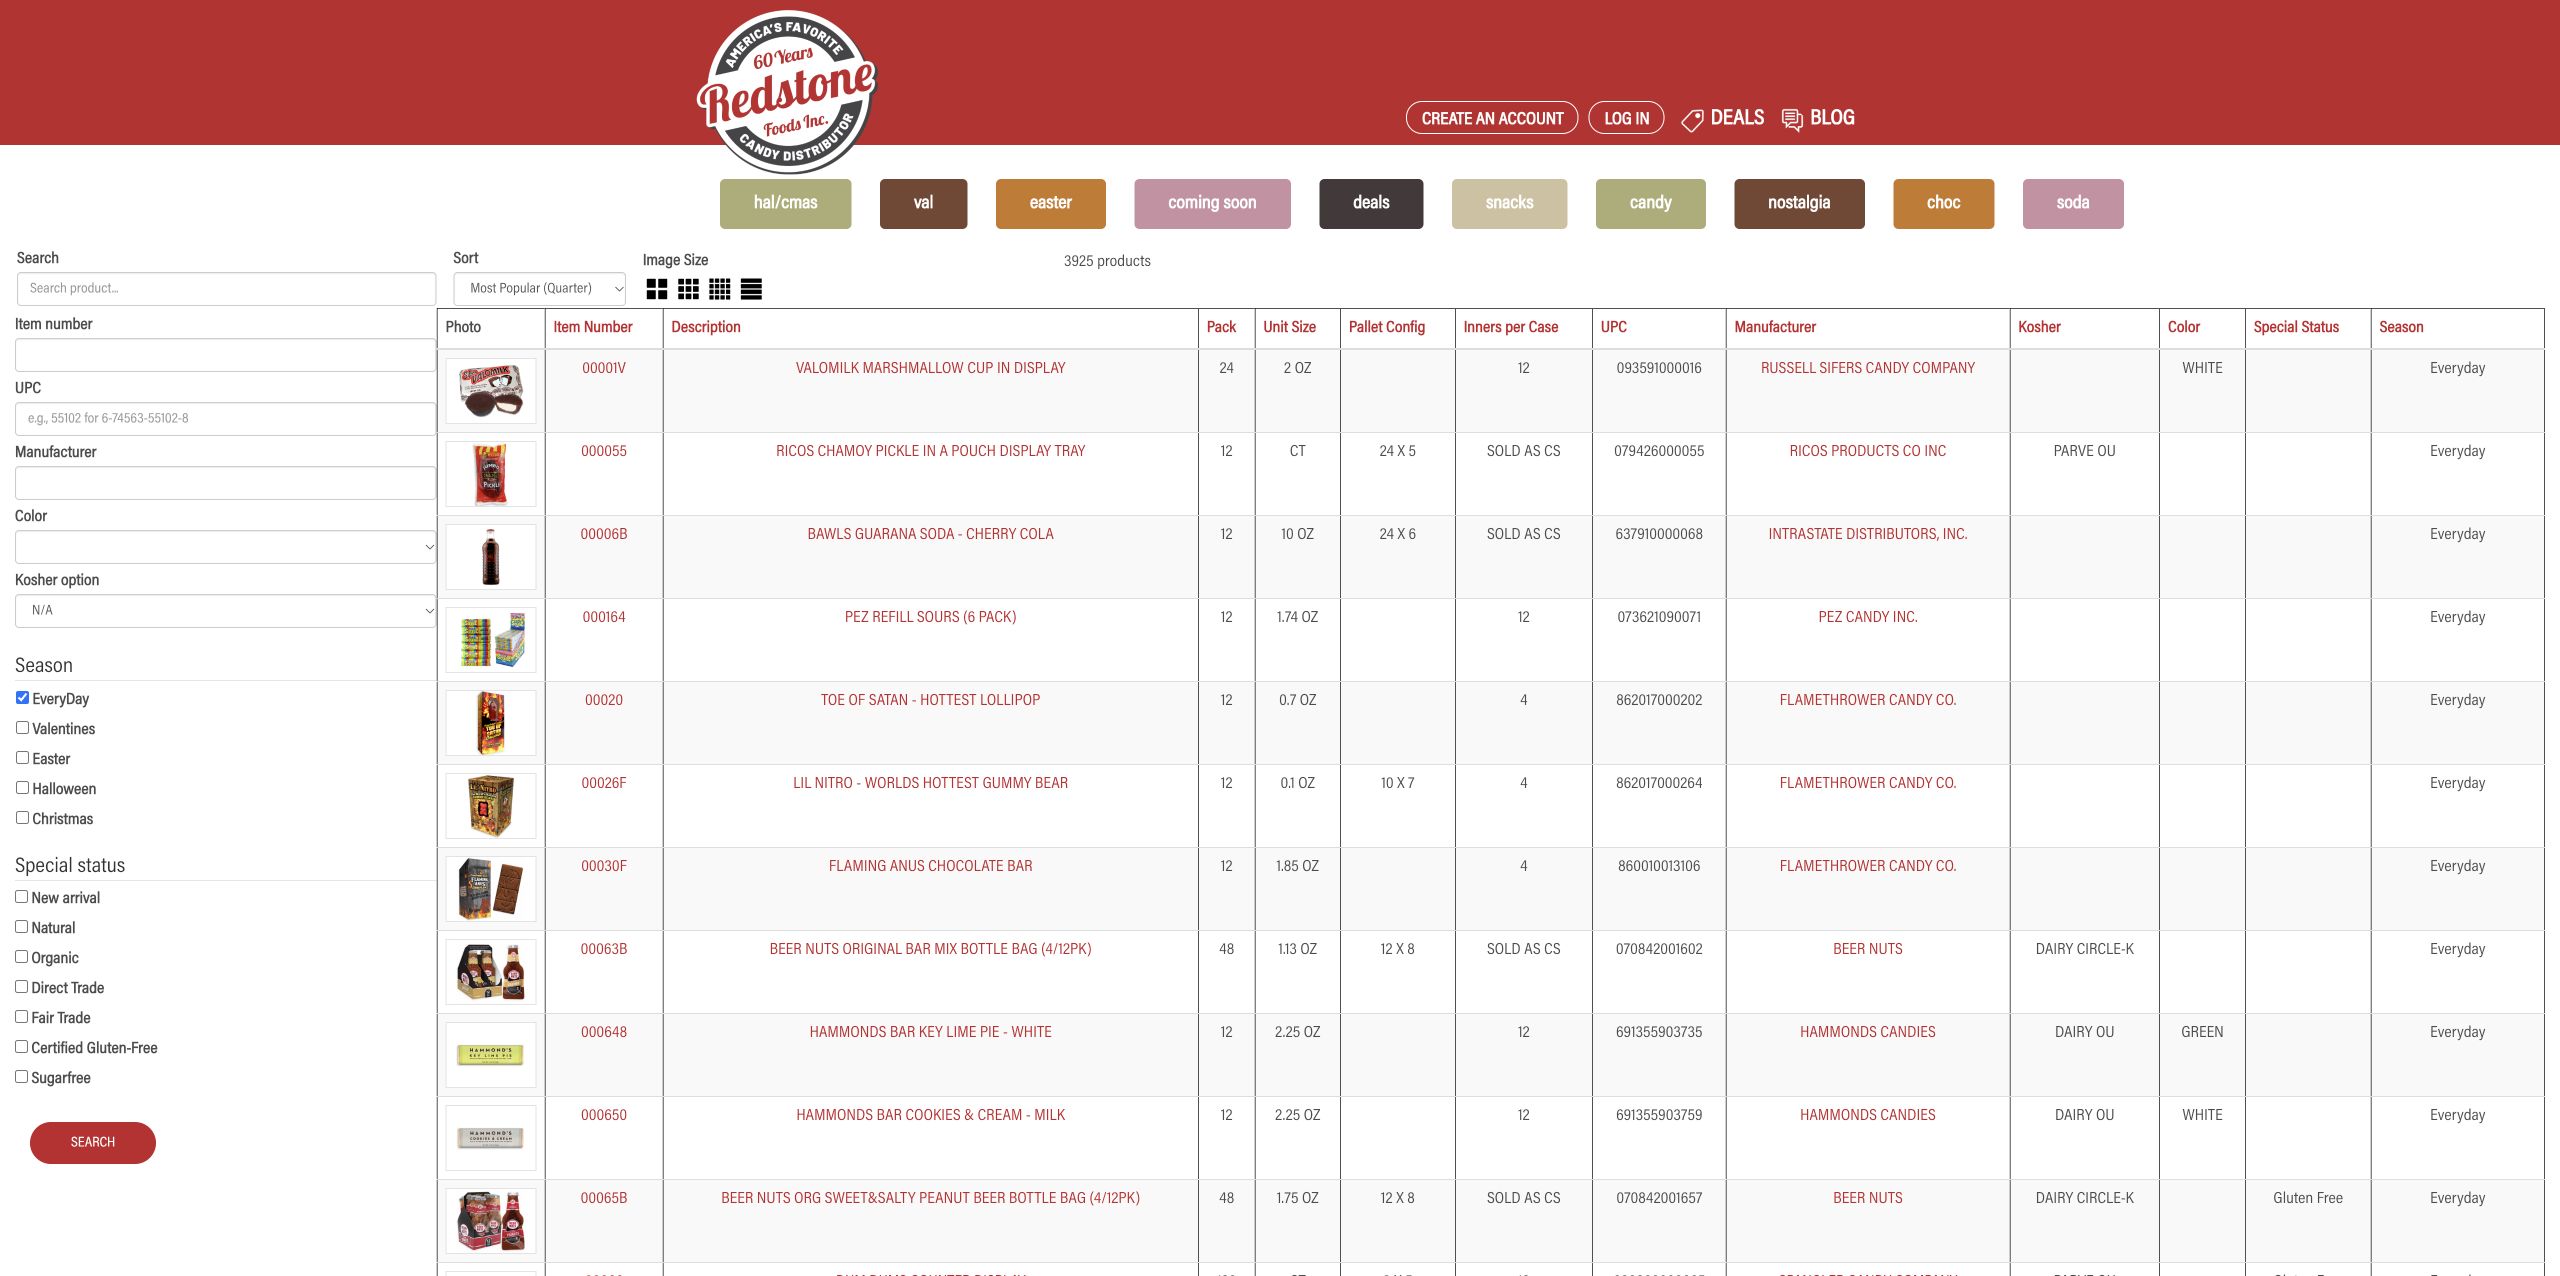Click the Deals tag icon

tap(1692, 120)
